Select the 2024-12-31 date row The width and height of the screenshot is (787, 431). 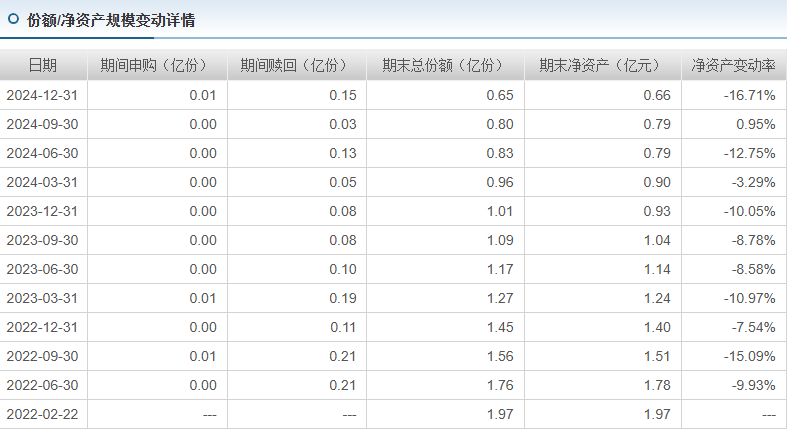[x=42, y=95]
